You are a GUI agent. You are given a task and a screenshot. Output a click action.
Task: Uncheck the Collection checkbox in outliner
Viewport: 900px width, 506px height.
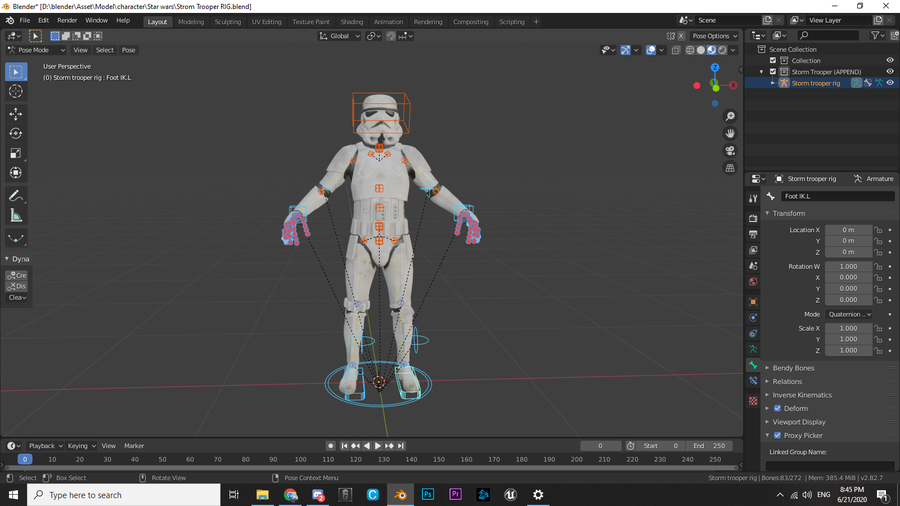pos(773,60)
